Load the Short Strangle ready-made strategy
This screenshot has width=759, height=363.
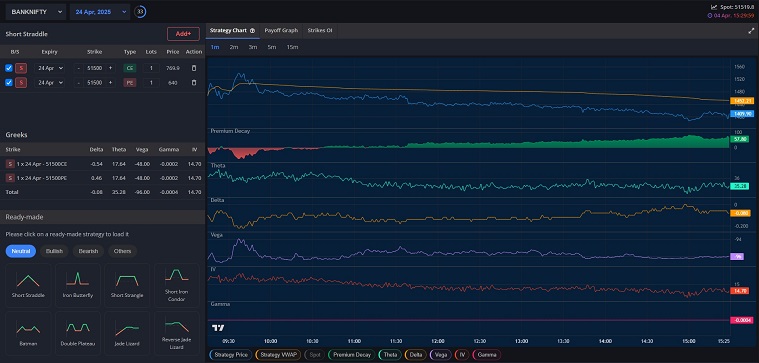[x=127, y=285]
